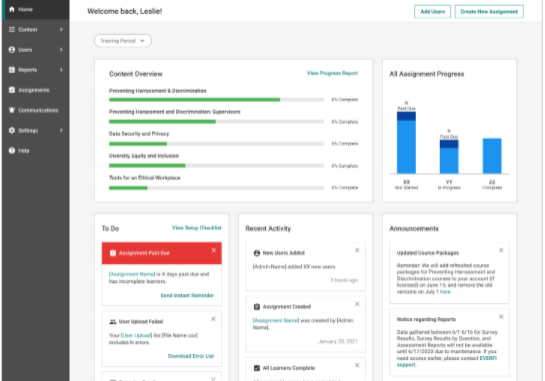Dismiss the Notice regarding Reports announcement
This screenshot has height=381, width=545.
click(x=501, y=316)
